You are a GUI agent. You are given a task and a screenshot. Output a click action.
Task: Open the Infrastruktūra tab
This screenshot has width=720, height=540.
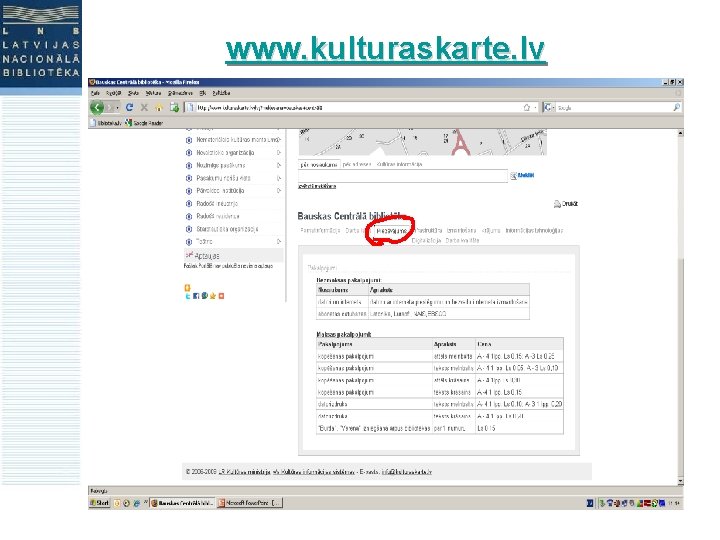click(427, 231)
